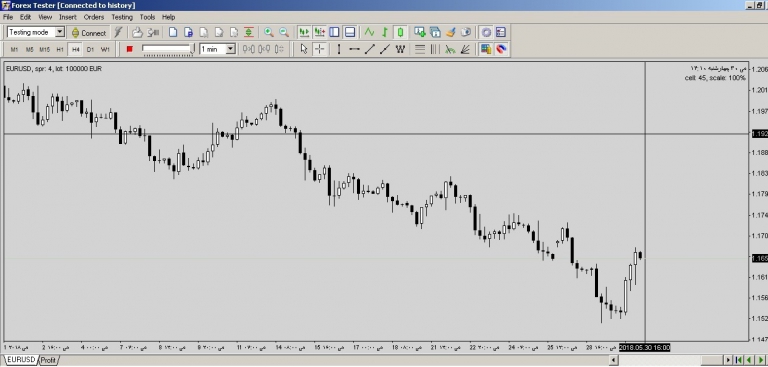768x367 pixels.
Task: Select the crosshair cursor tool
Action: tap(319, 49)
